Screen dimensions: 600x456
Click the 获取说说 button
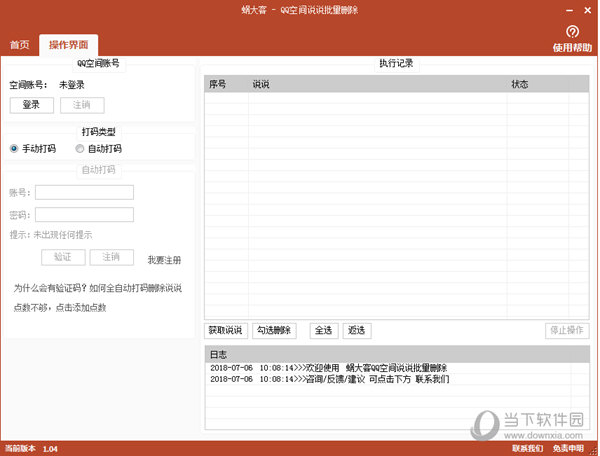226,331
